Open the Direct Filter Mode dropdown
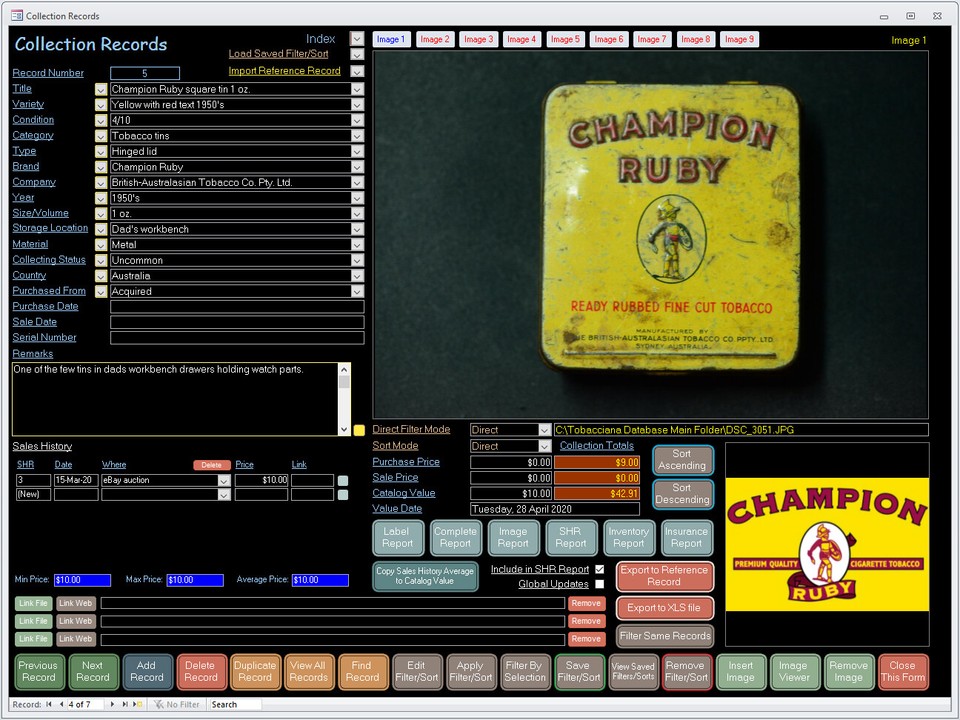The width and height of the screenshot is (960, 720). pos(544,430)
